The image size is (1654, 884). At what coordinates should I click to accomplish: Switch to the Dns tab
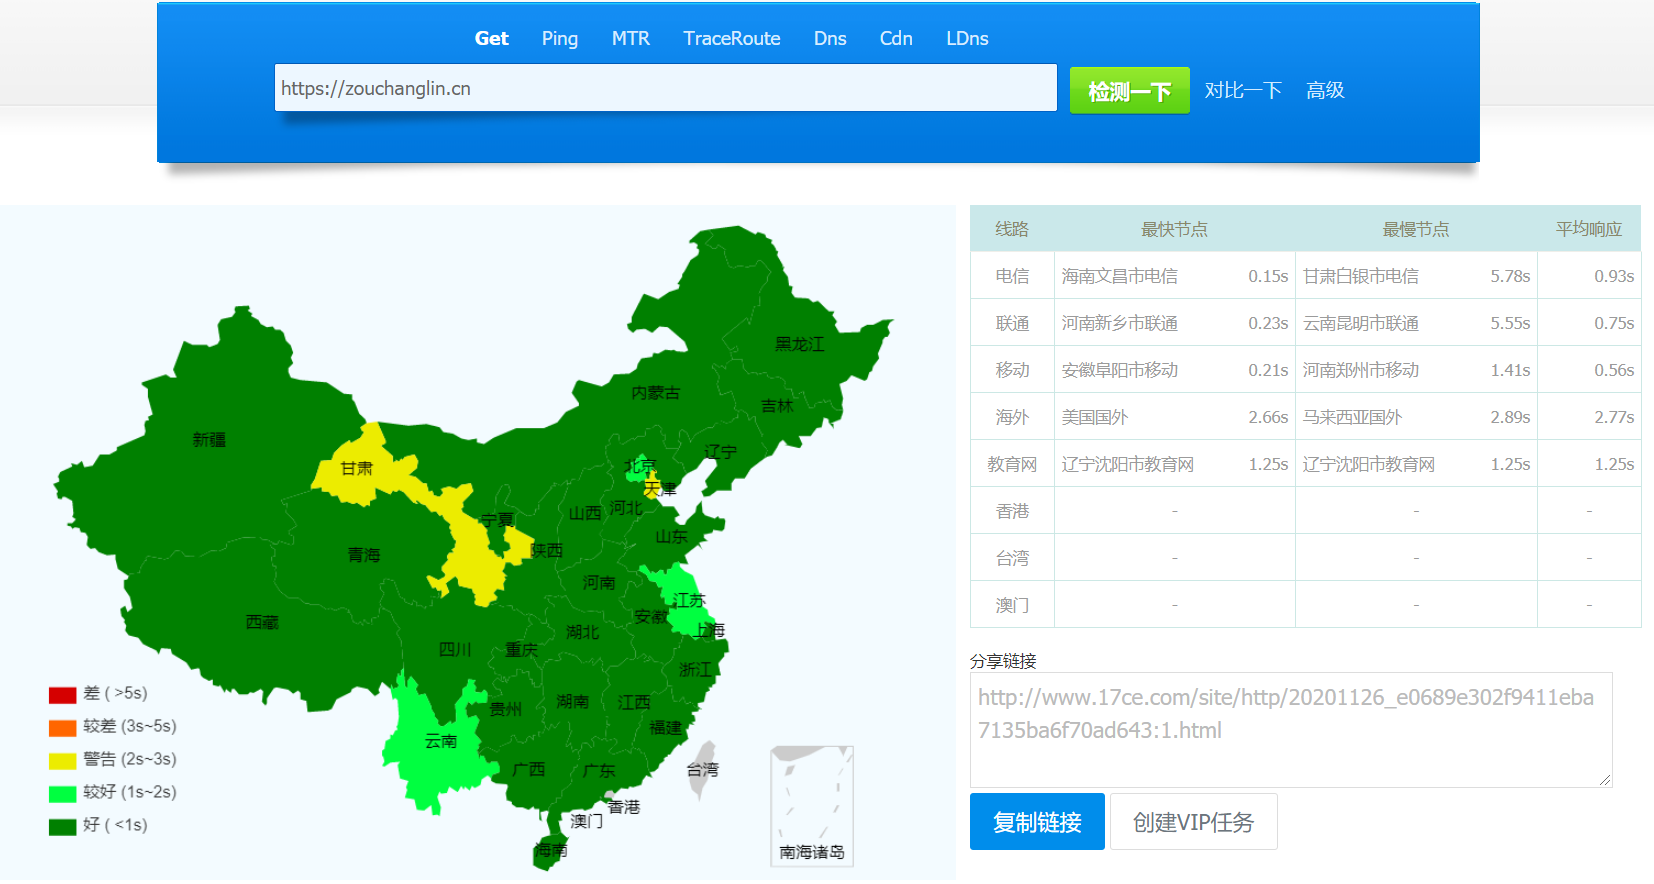(x=829, y=39)
